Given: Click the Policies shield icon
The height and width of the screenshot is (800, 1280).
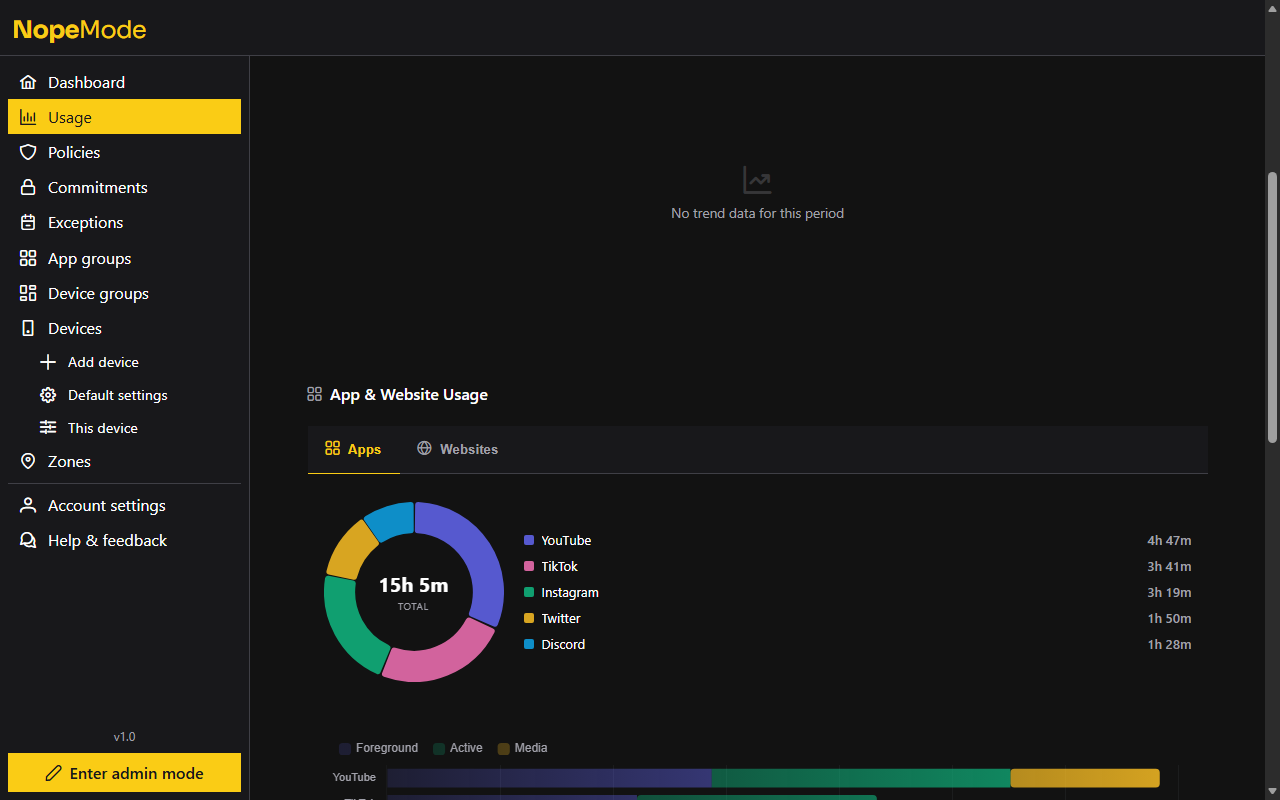Looking at the screenshot, I should (x=28, y=152).
